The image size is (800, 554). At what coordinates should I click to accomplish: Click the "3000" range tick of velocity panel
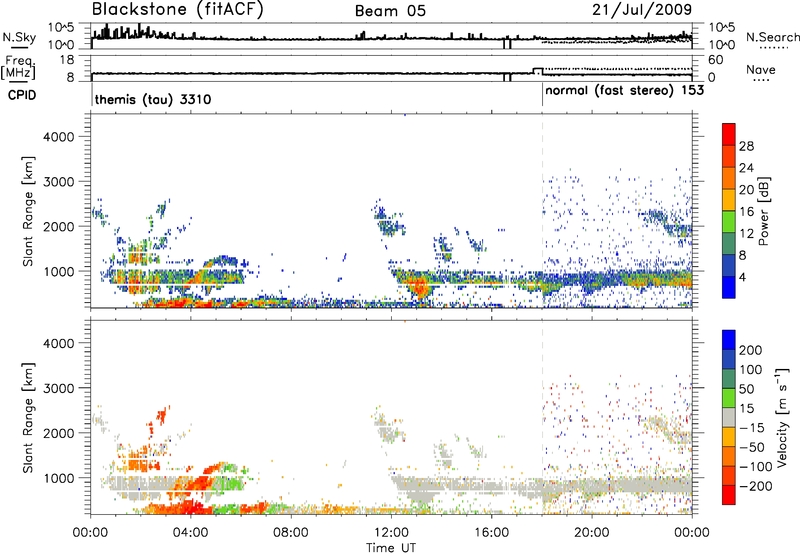[58, 388]
